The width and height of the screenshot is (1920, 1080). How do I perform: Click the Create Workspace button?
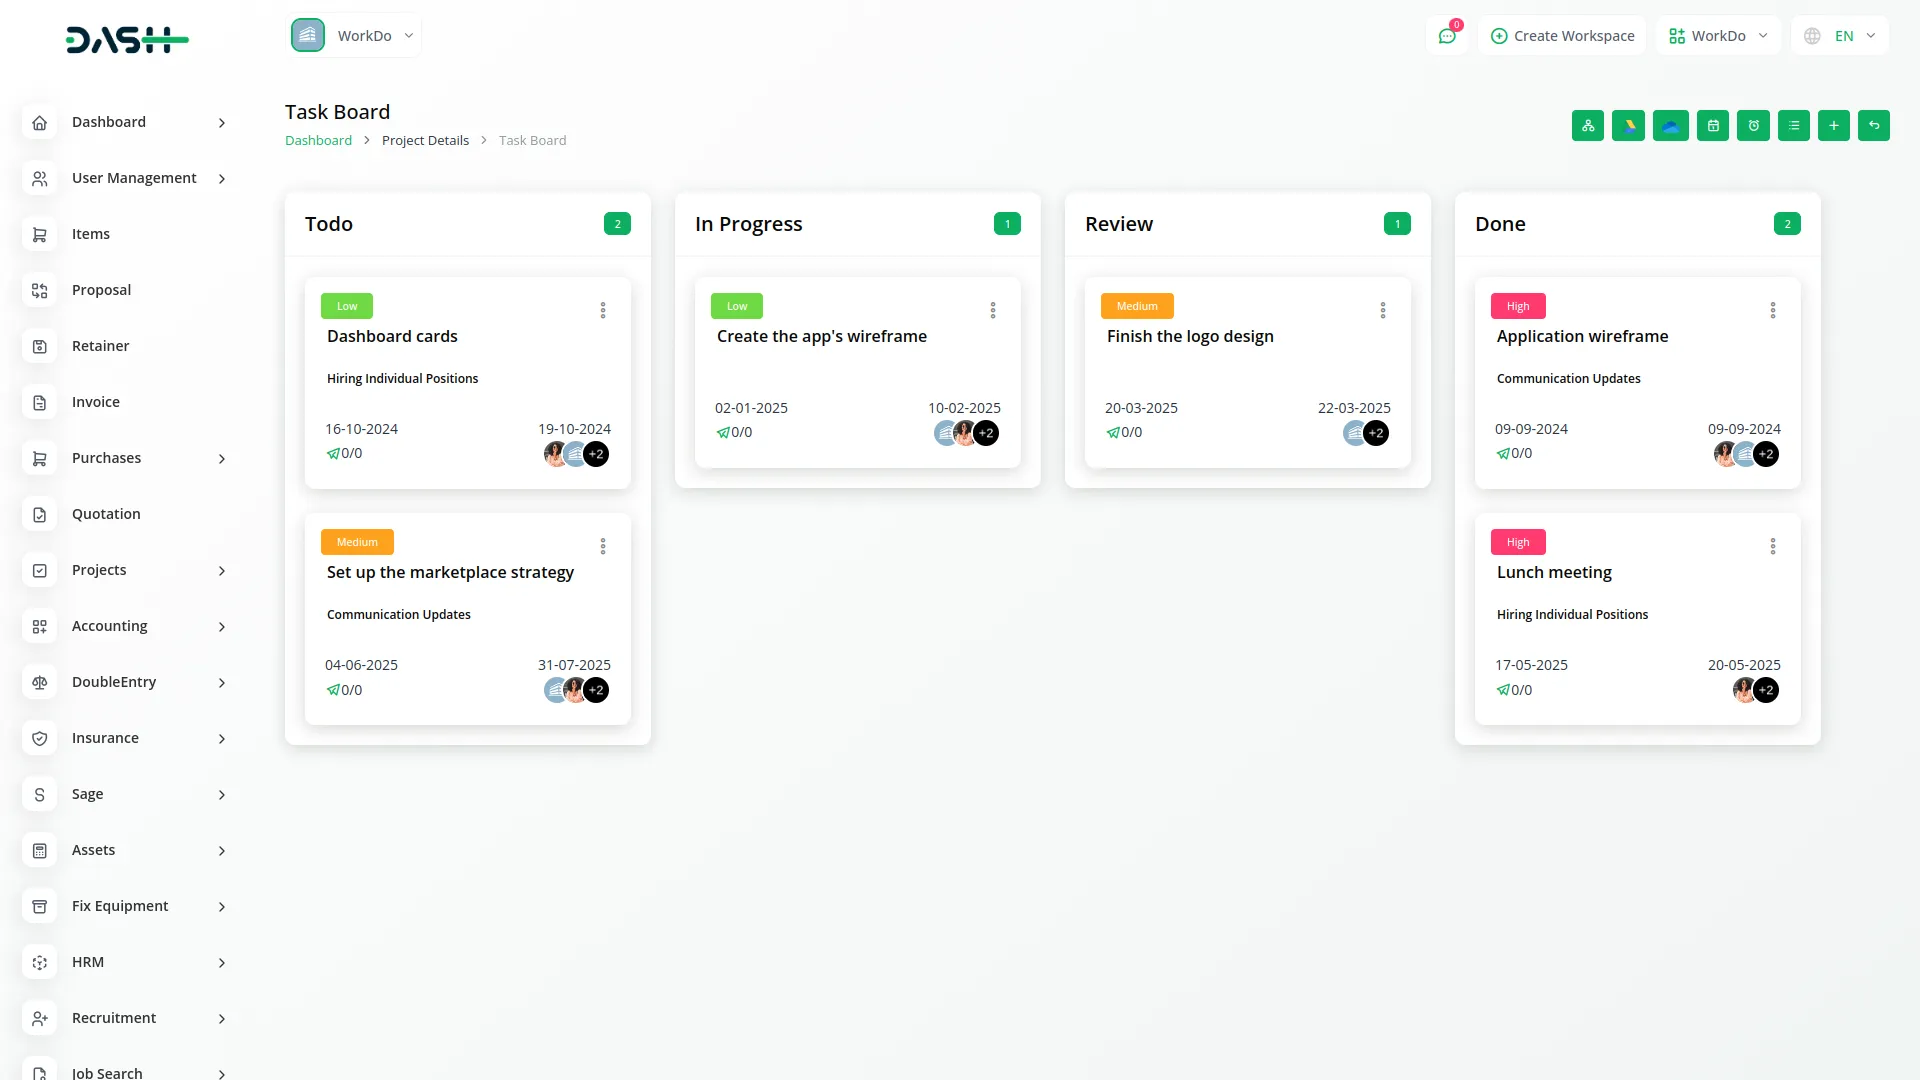[1562, 36]
